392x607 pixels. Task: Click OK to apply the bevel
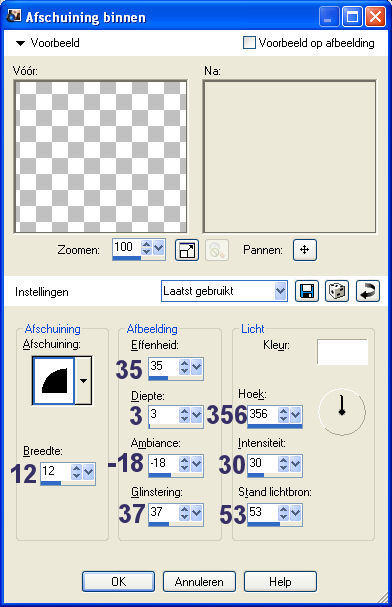pyautogui.click(x=118, y=581)
